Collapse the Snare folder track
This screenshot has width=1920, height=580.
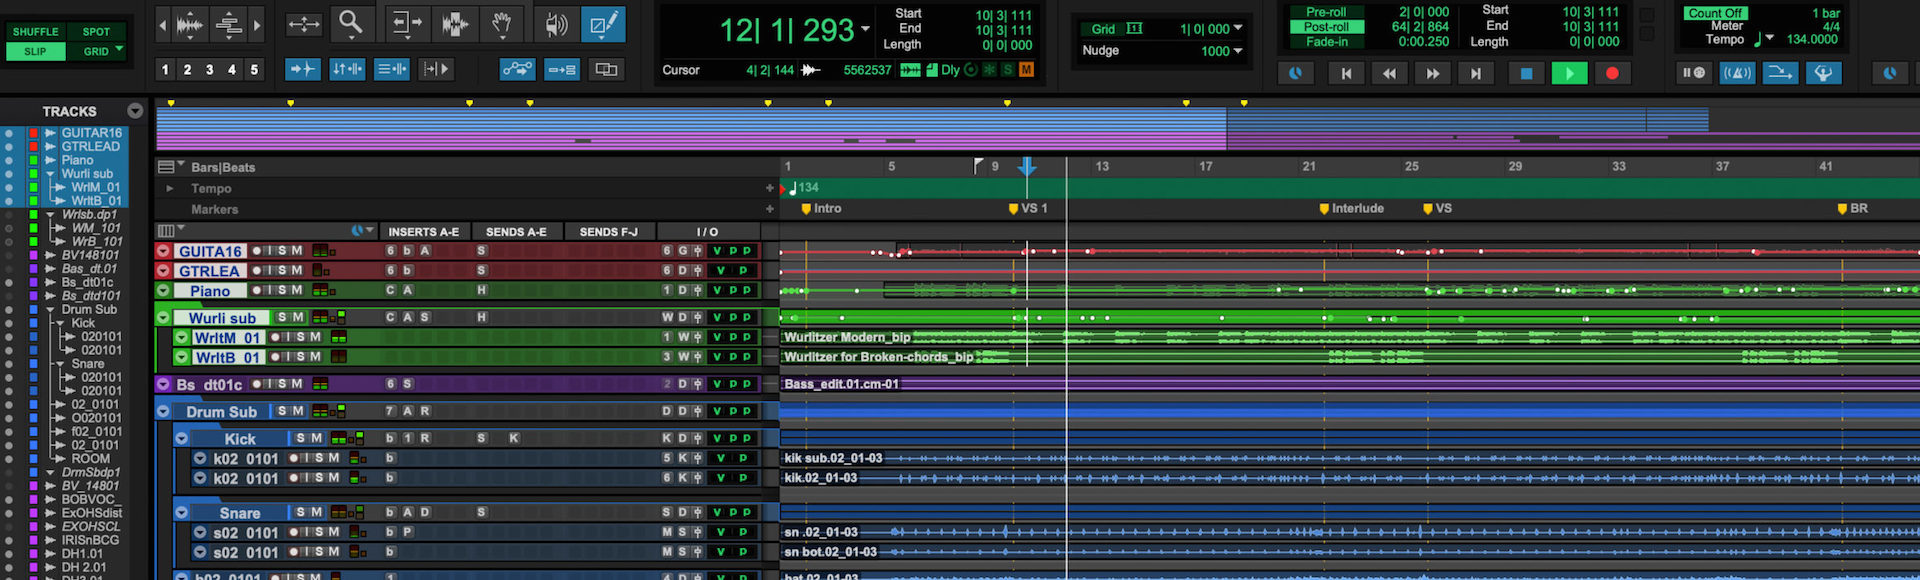(181, 512)
